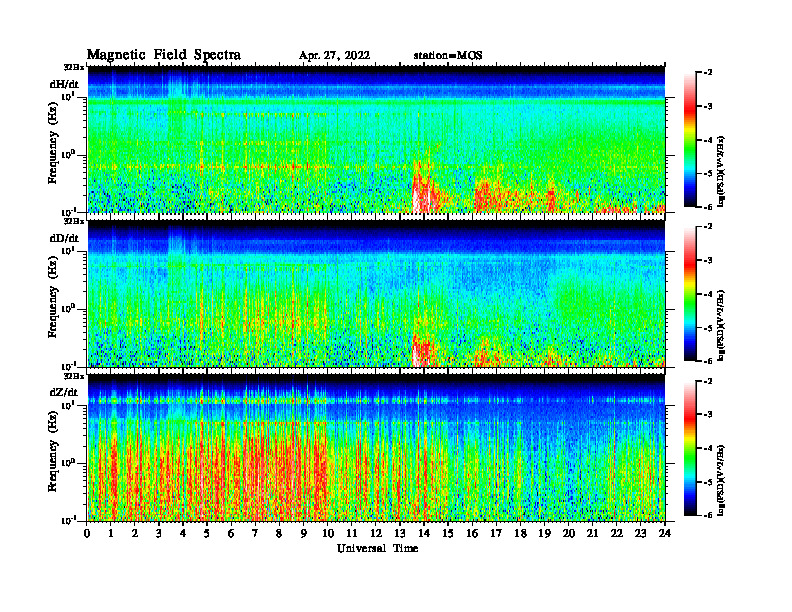Click the dD/dt color scale bar
792x612 pixels.
tap(690, 294)
